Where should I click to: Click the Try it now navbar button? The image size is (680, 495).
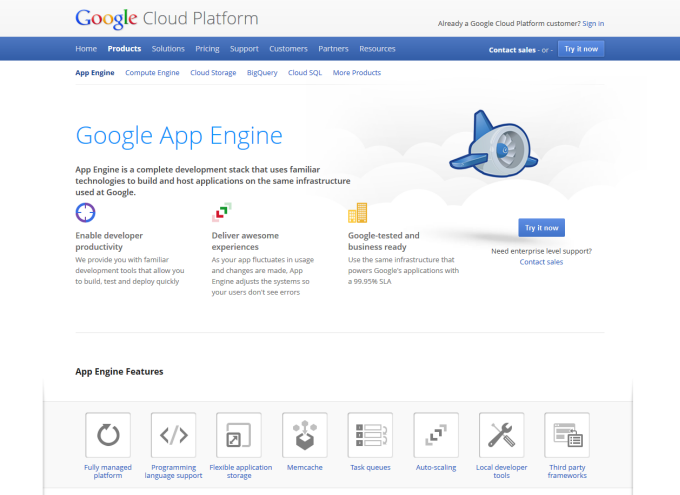tap(581, 49)
